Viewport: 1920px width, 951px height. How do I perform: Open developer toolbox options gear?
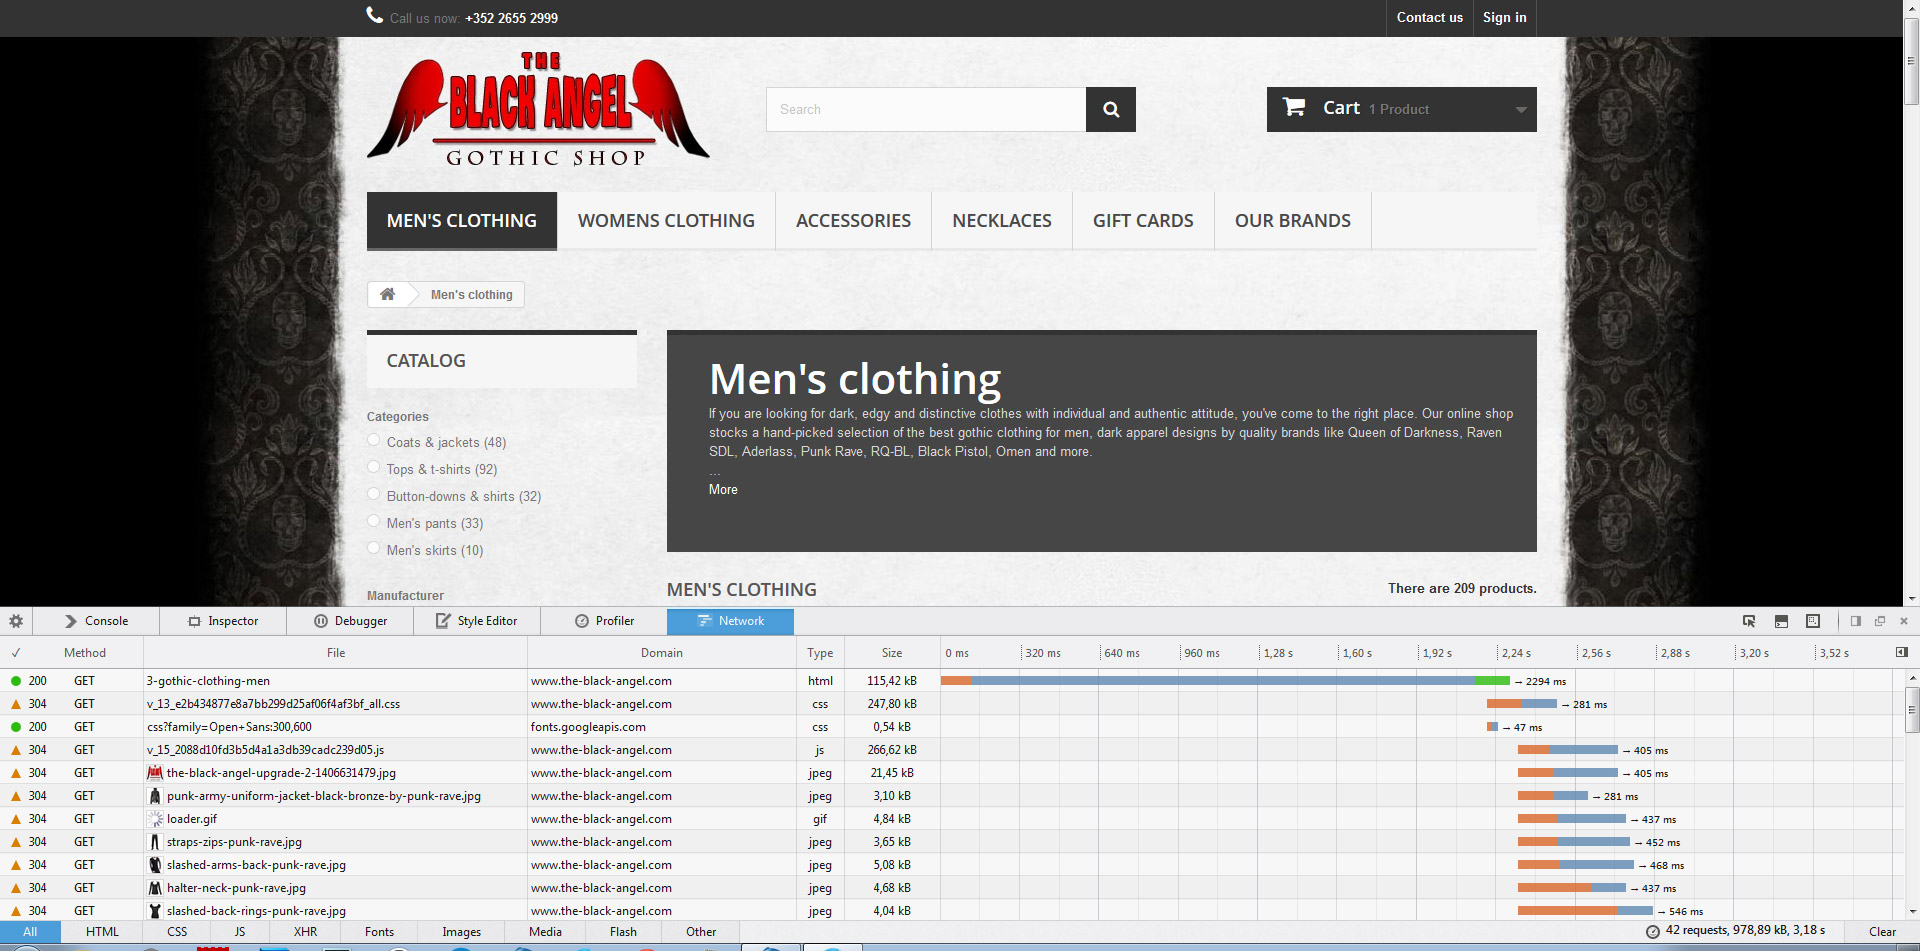pyautogui.click(x=16, y=621)
